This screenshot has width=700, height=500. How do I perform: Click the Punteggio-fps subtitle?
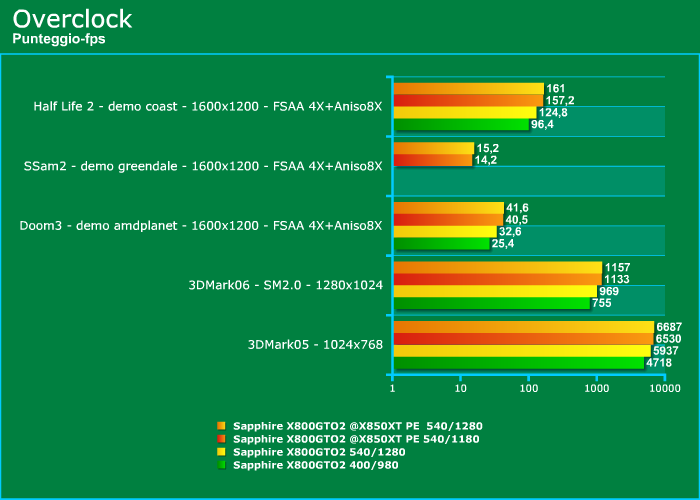point(59,39)
